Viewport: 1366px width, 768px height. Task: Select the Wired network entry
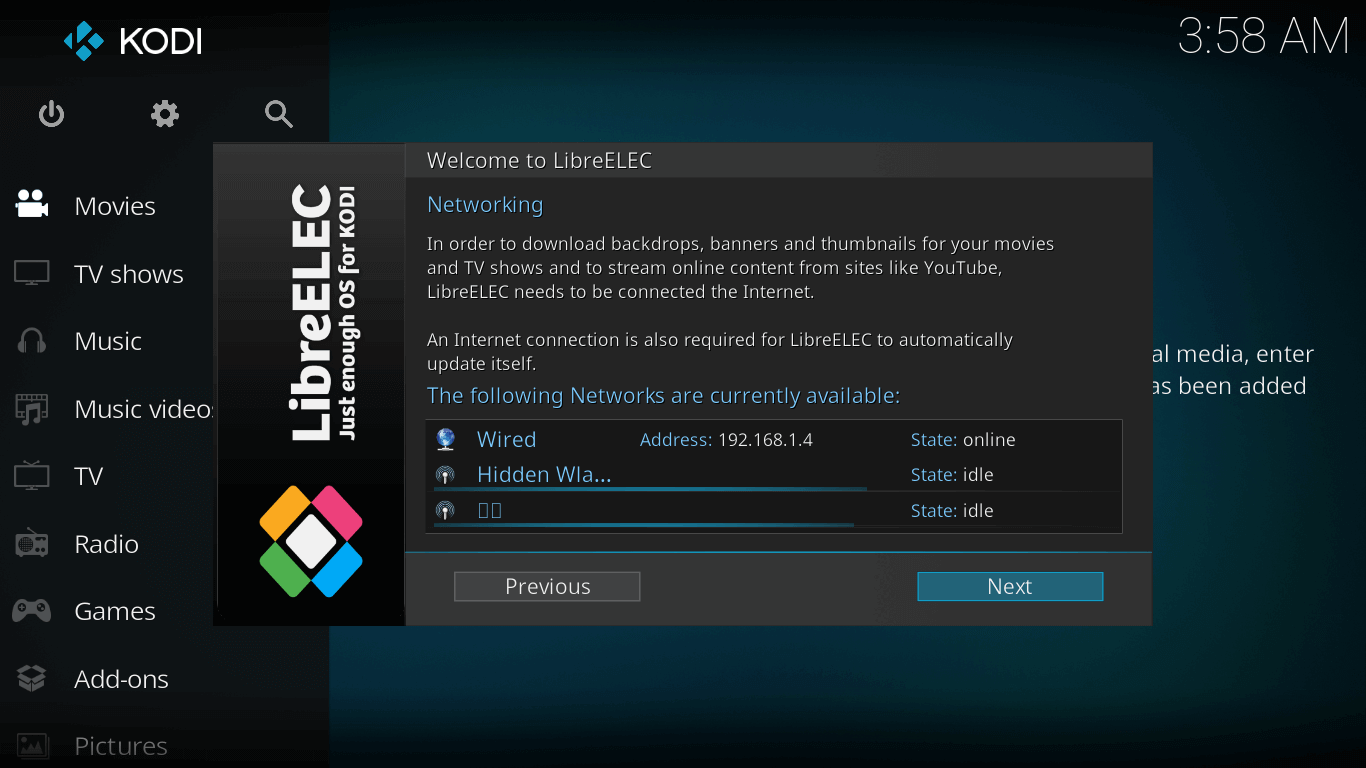(x=506, y=440)
